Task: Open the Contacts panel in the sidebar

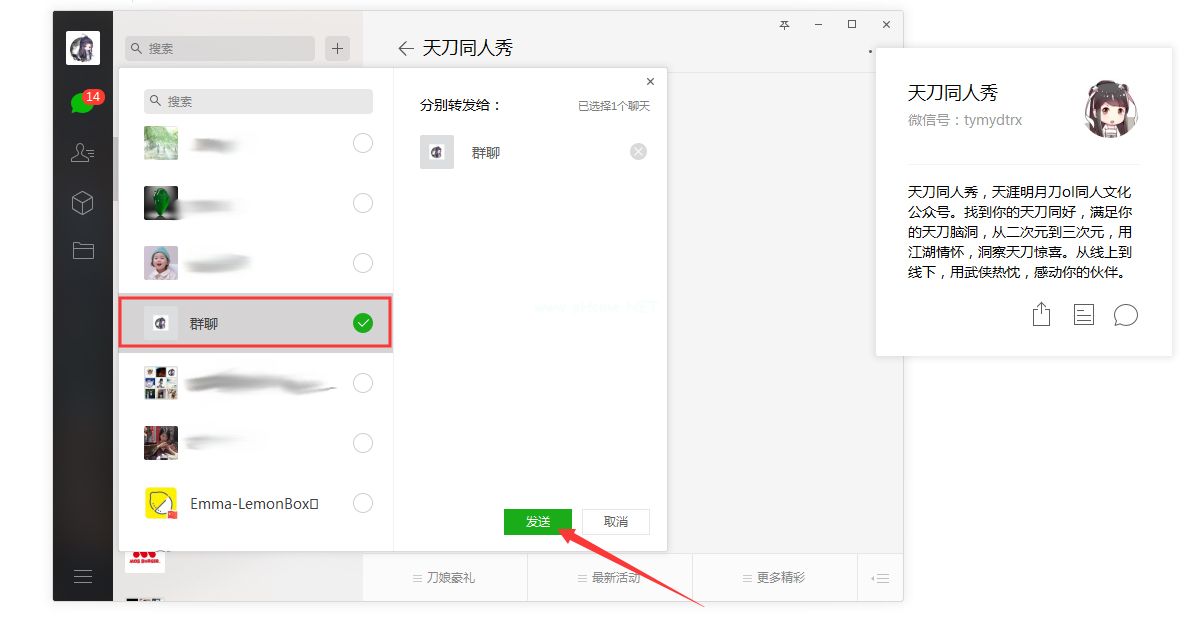Action: coord(83,154)
